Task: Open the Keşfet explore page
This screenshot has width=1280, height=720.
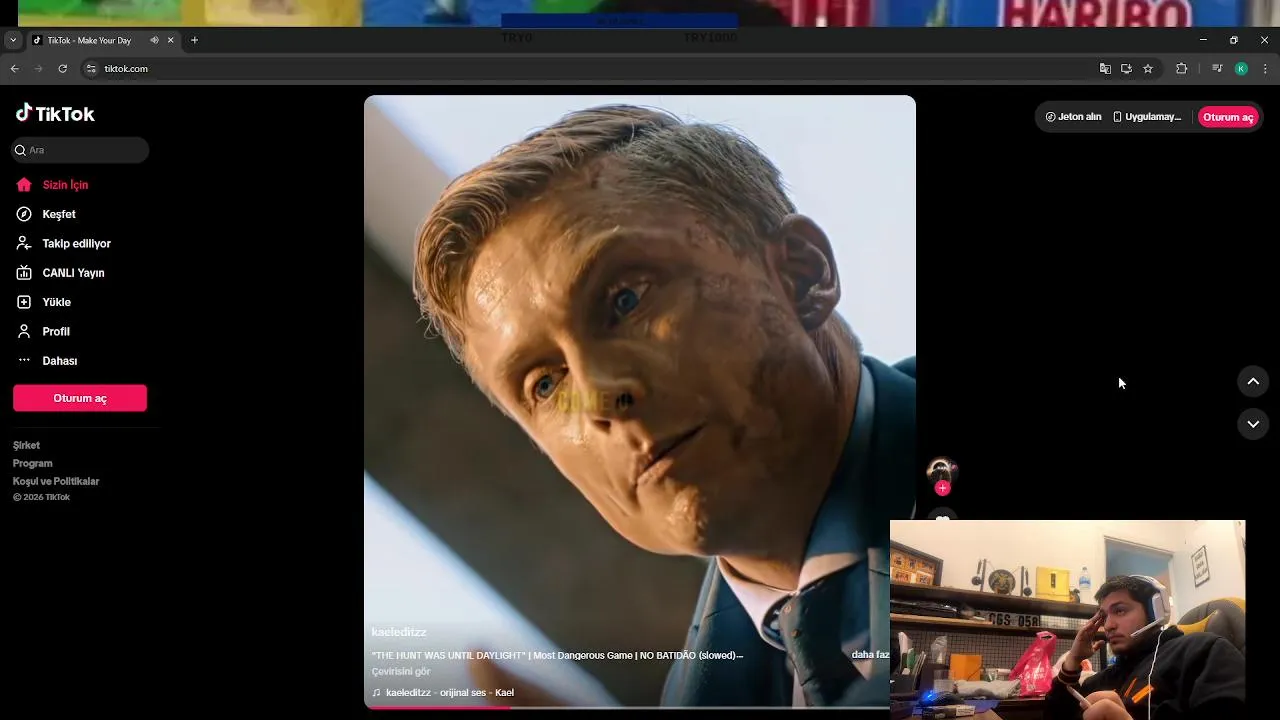Action: (59, 214)
